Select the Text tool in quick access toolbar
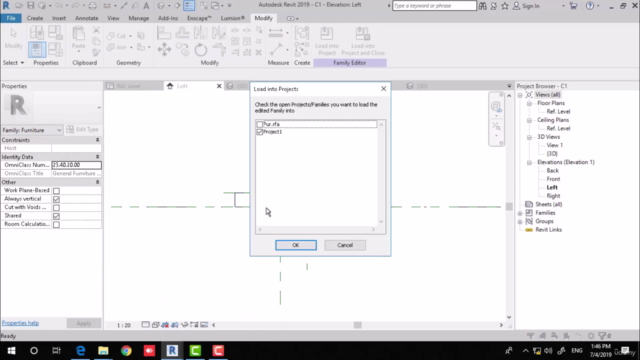Screen dimensions: 640x360 (x=146, y=6)
